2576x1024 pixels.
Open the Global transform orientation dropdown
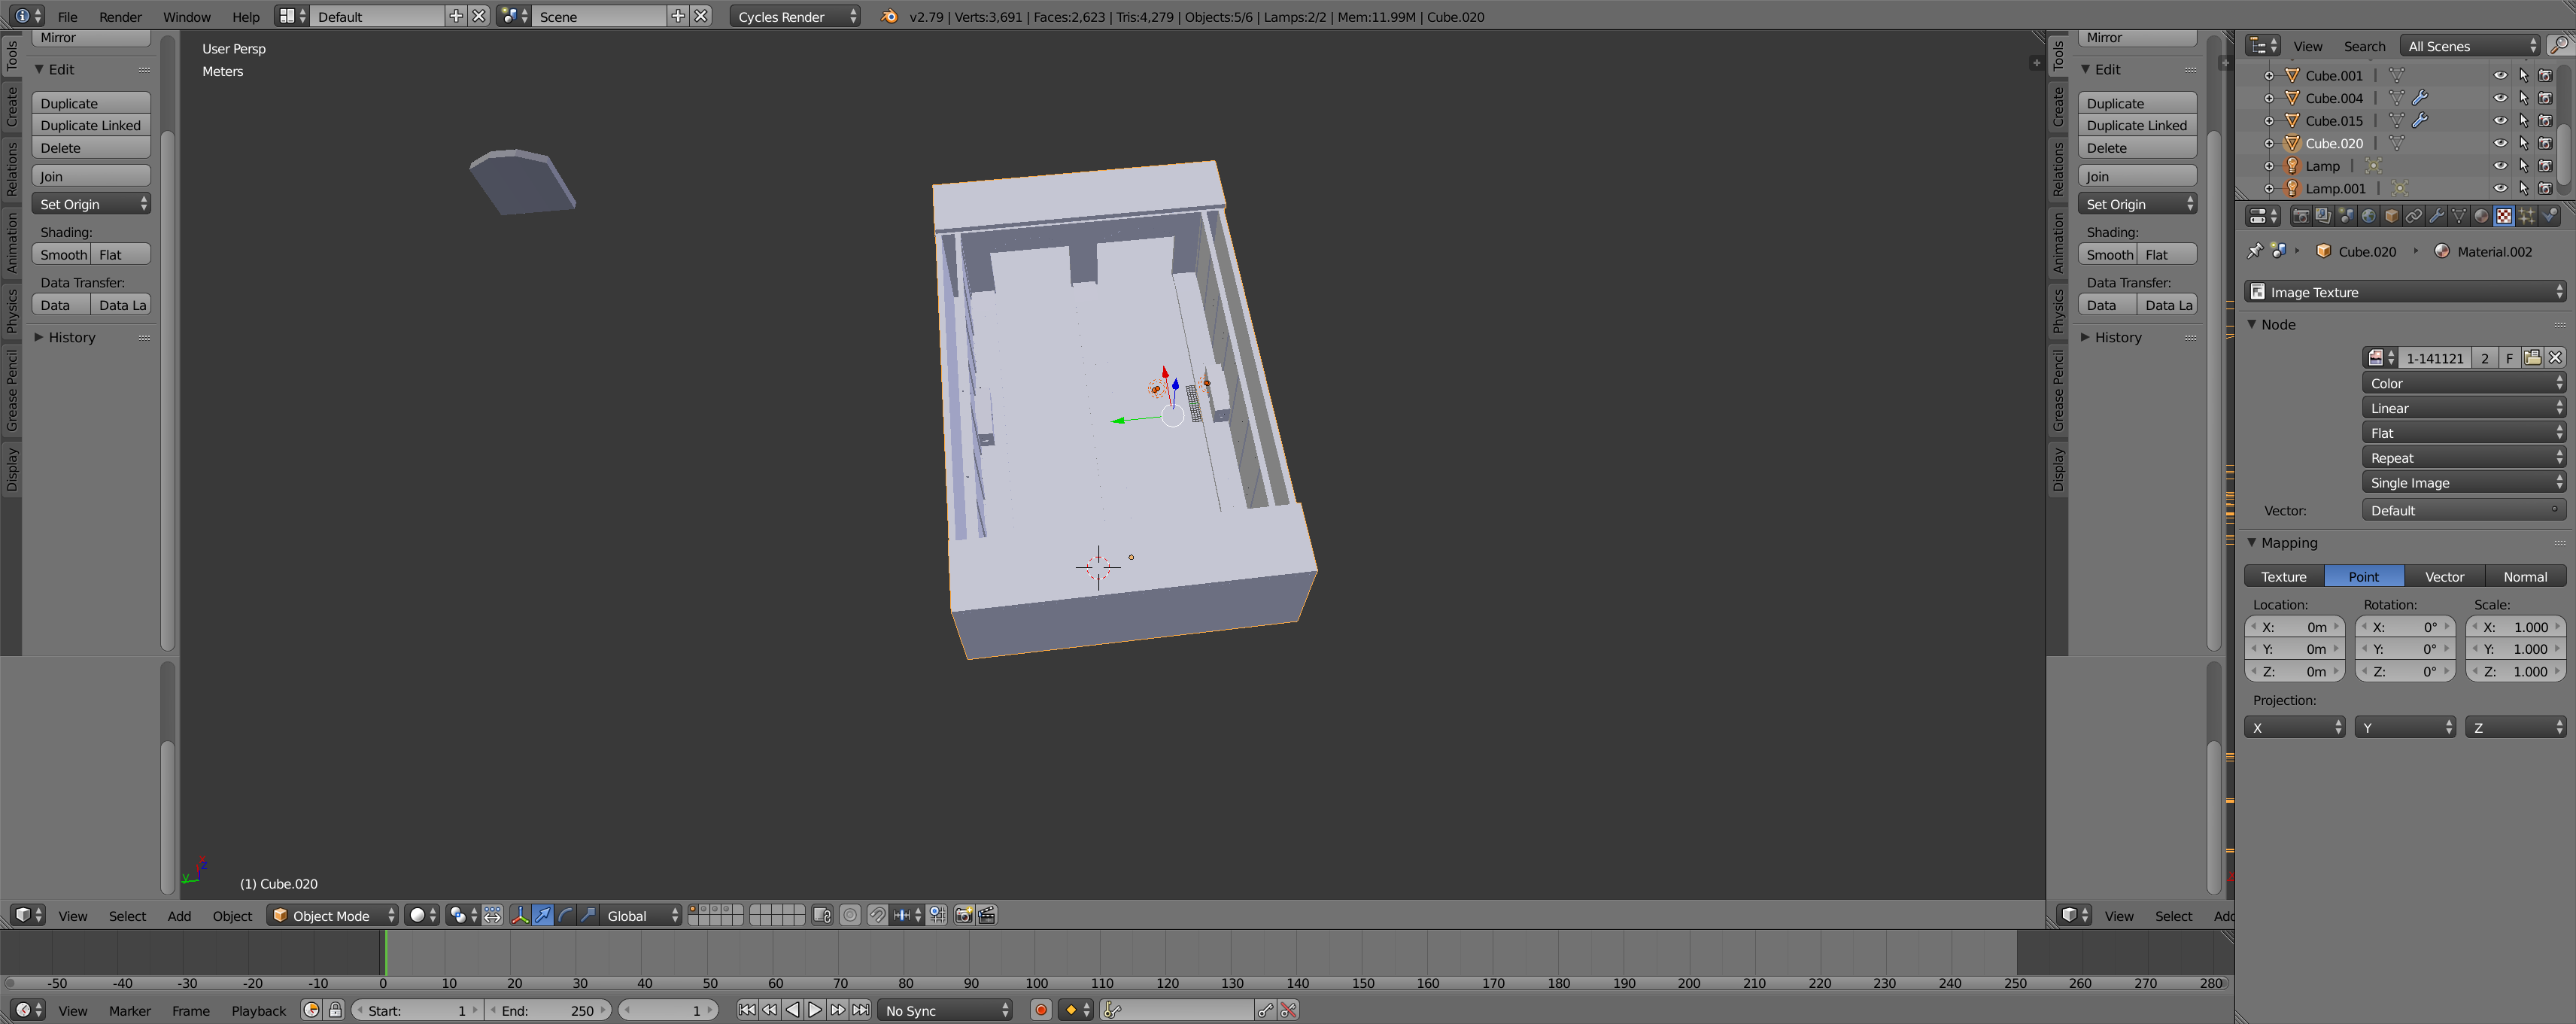point(641,915)
